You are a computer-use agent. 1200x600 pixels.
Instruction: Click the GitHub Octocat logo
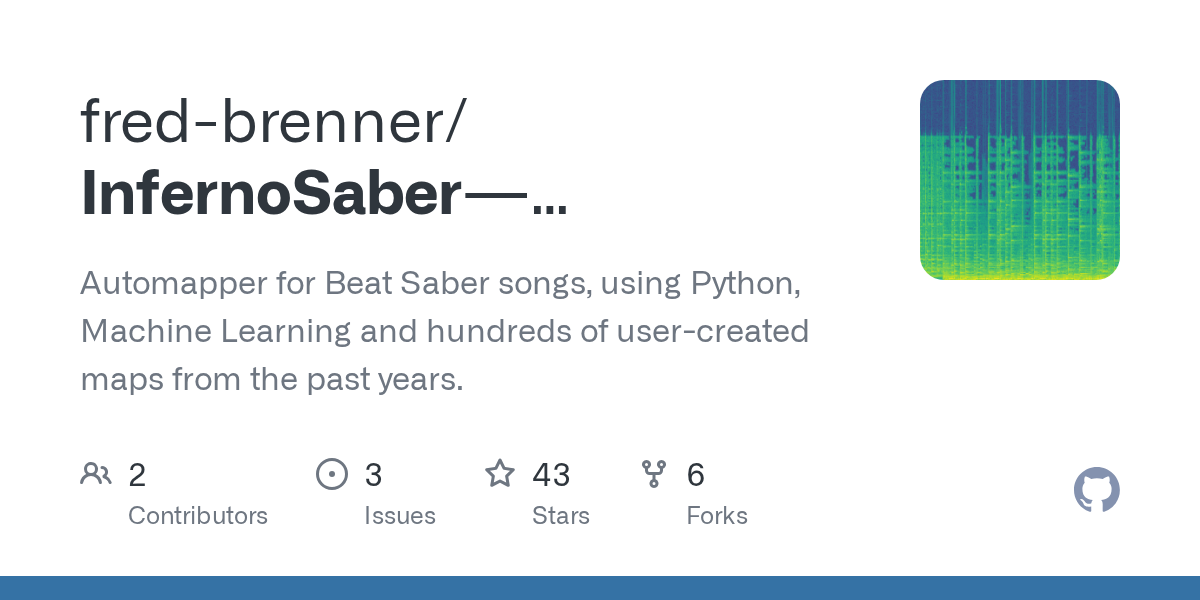pyautogui.click(x=1096, y=490)
